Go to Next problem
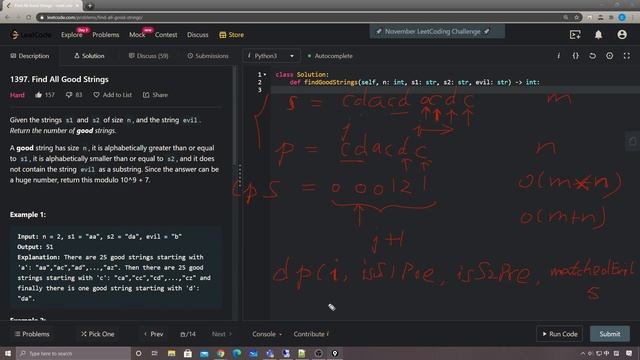Viewport: 640px width, 360px height. [222, 334]
